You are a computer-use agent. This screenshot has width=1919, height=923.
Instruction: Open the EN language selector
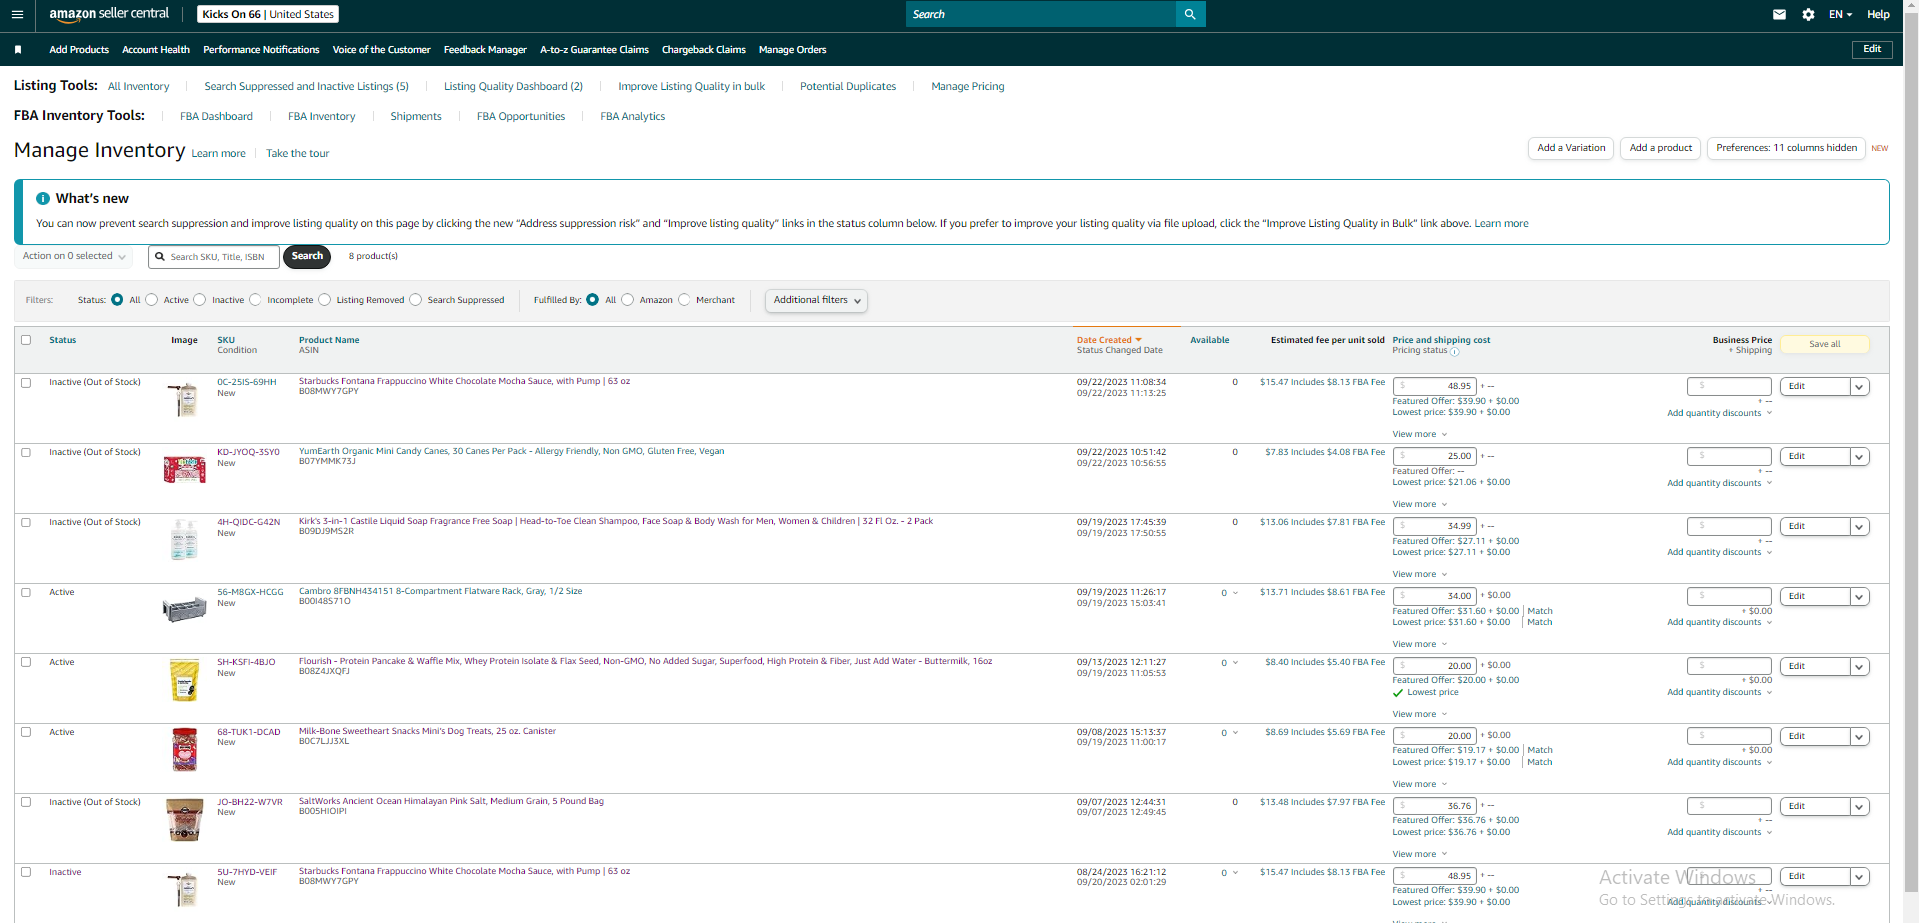point(1840,14)
